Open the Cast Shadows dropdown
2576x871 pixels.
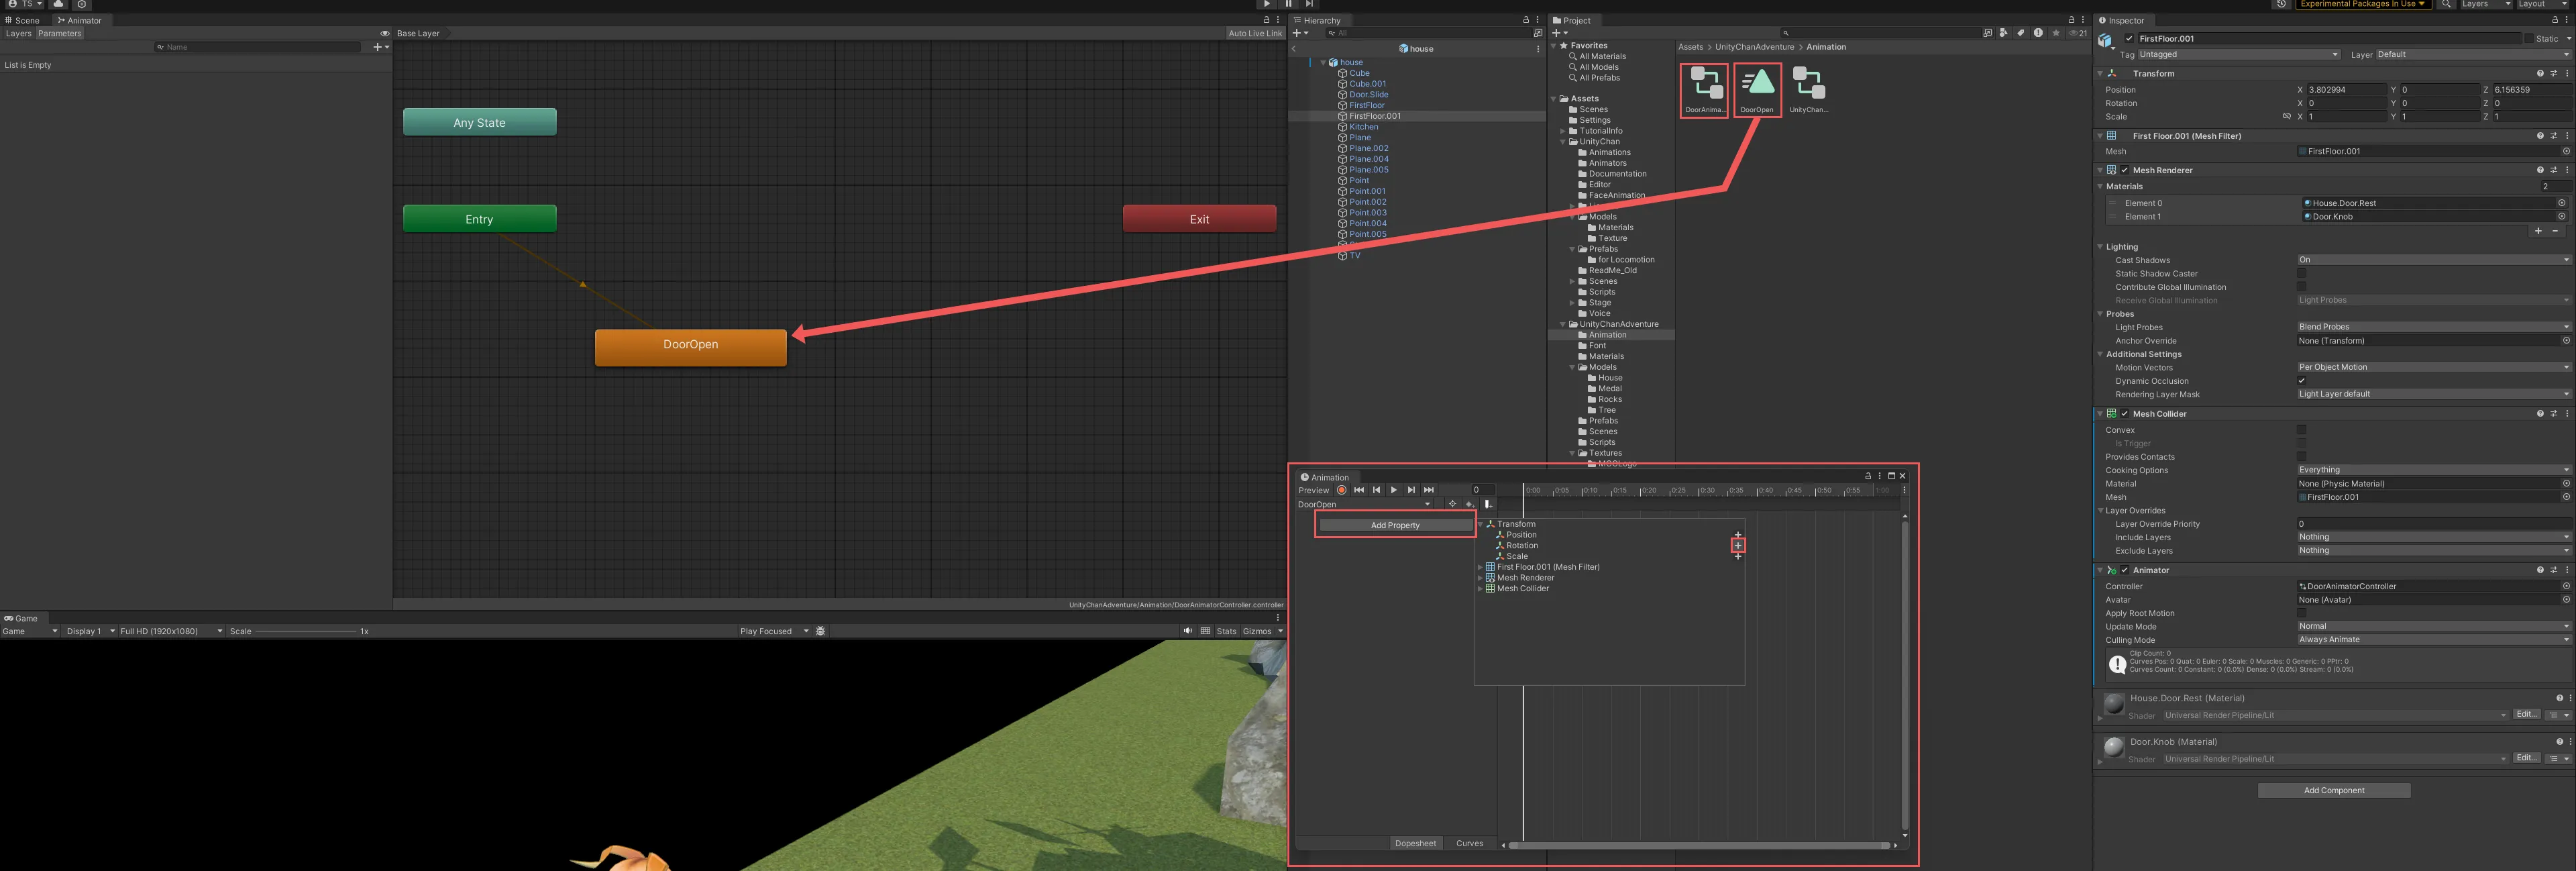(x=2431, y=260)
